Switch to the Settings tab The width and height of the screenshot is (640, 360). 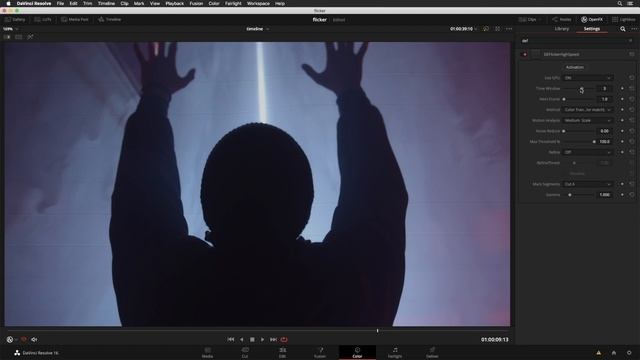click(591, 29)
